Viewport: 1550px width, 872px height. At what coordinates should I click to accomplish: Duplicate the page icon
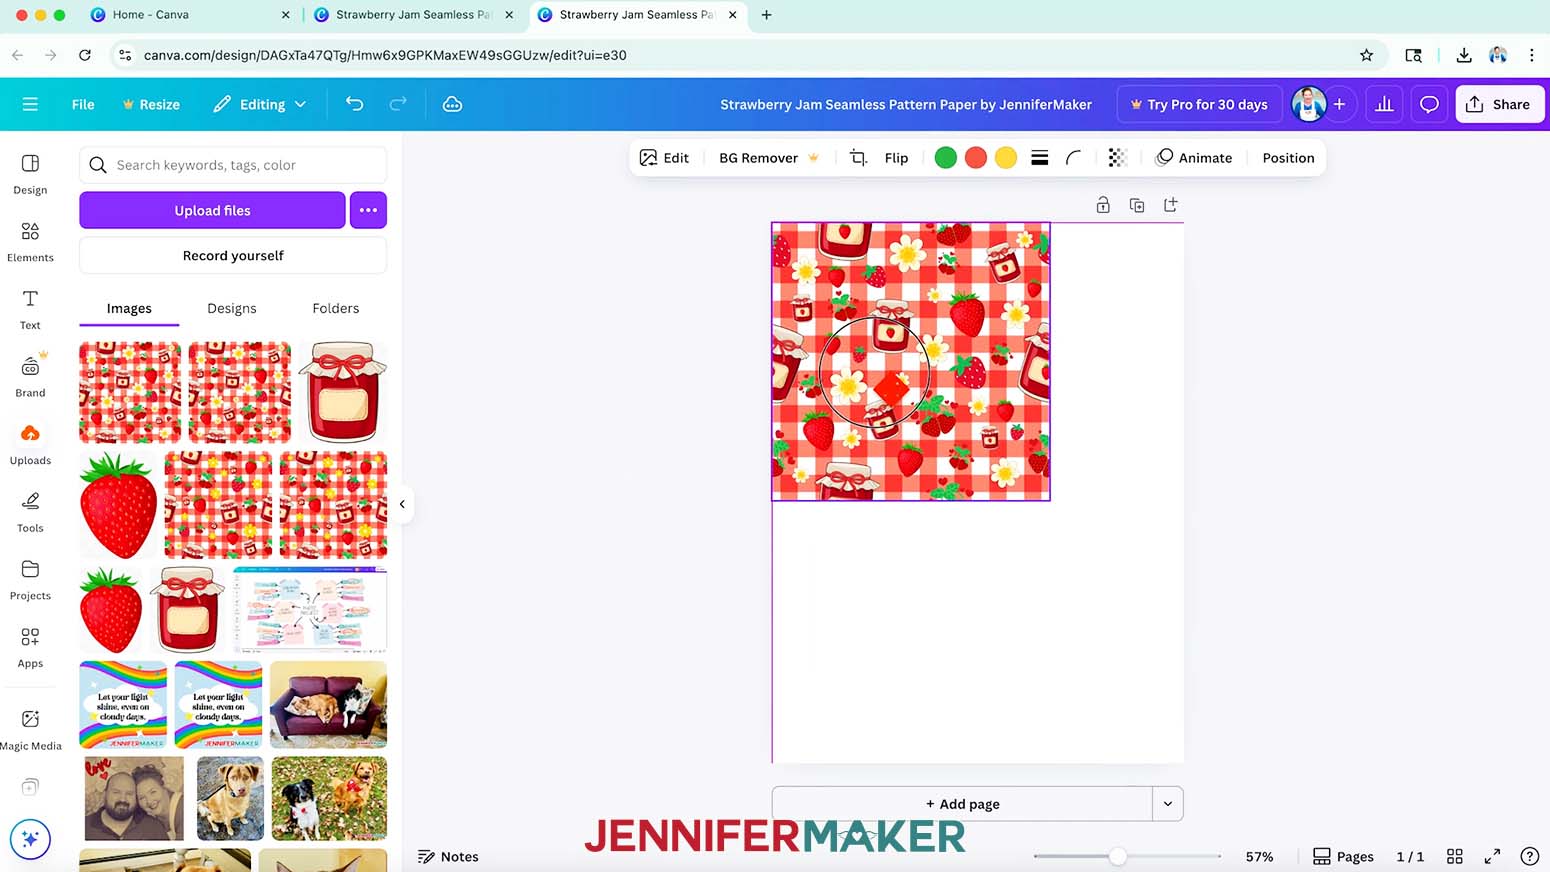[x=1137, y=205]
